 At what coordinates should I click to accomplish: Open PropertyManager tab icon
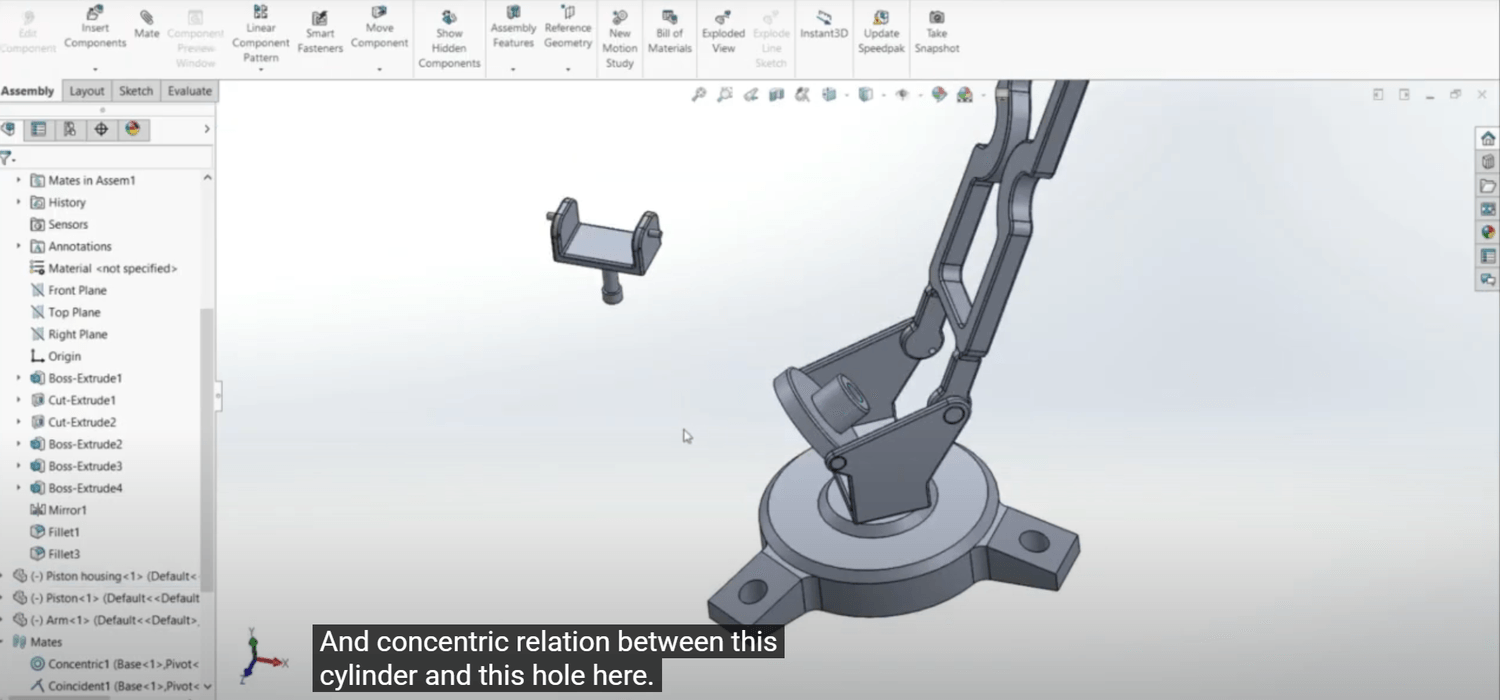pos(38,129)
